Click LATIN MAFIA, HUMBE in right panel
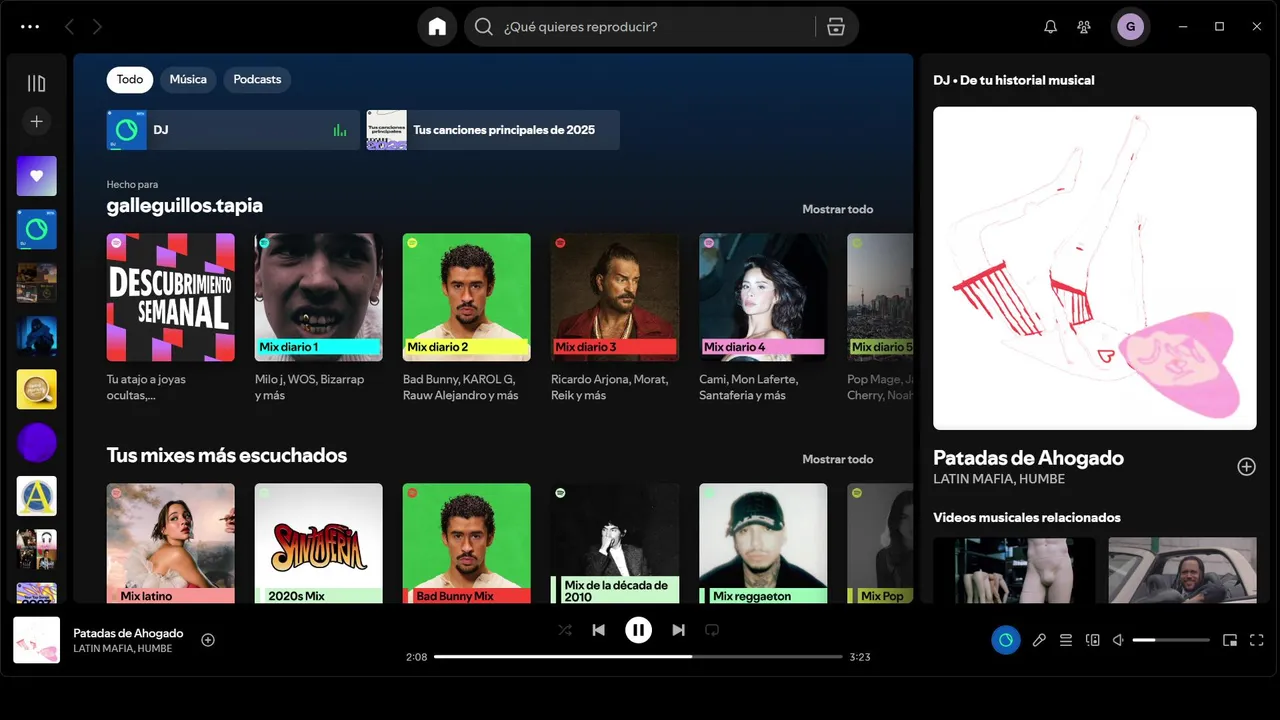This screenshot has height=720, width=1280. point(999,479)
